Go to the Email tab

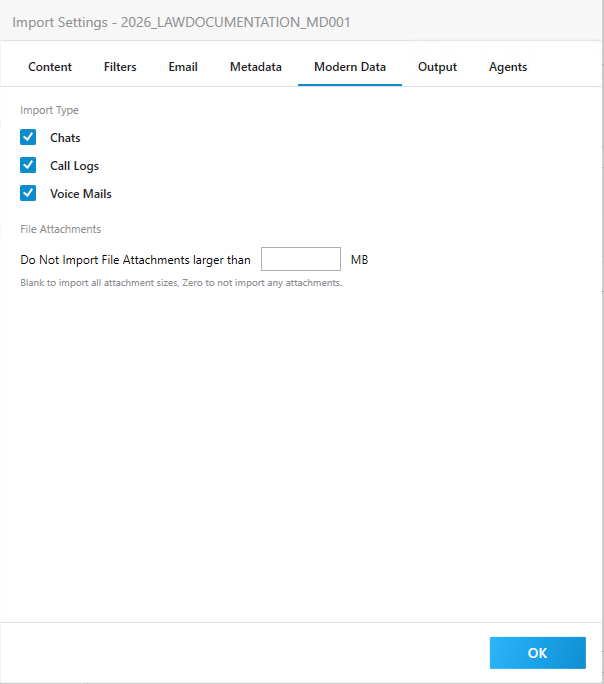coord(183,67)
